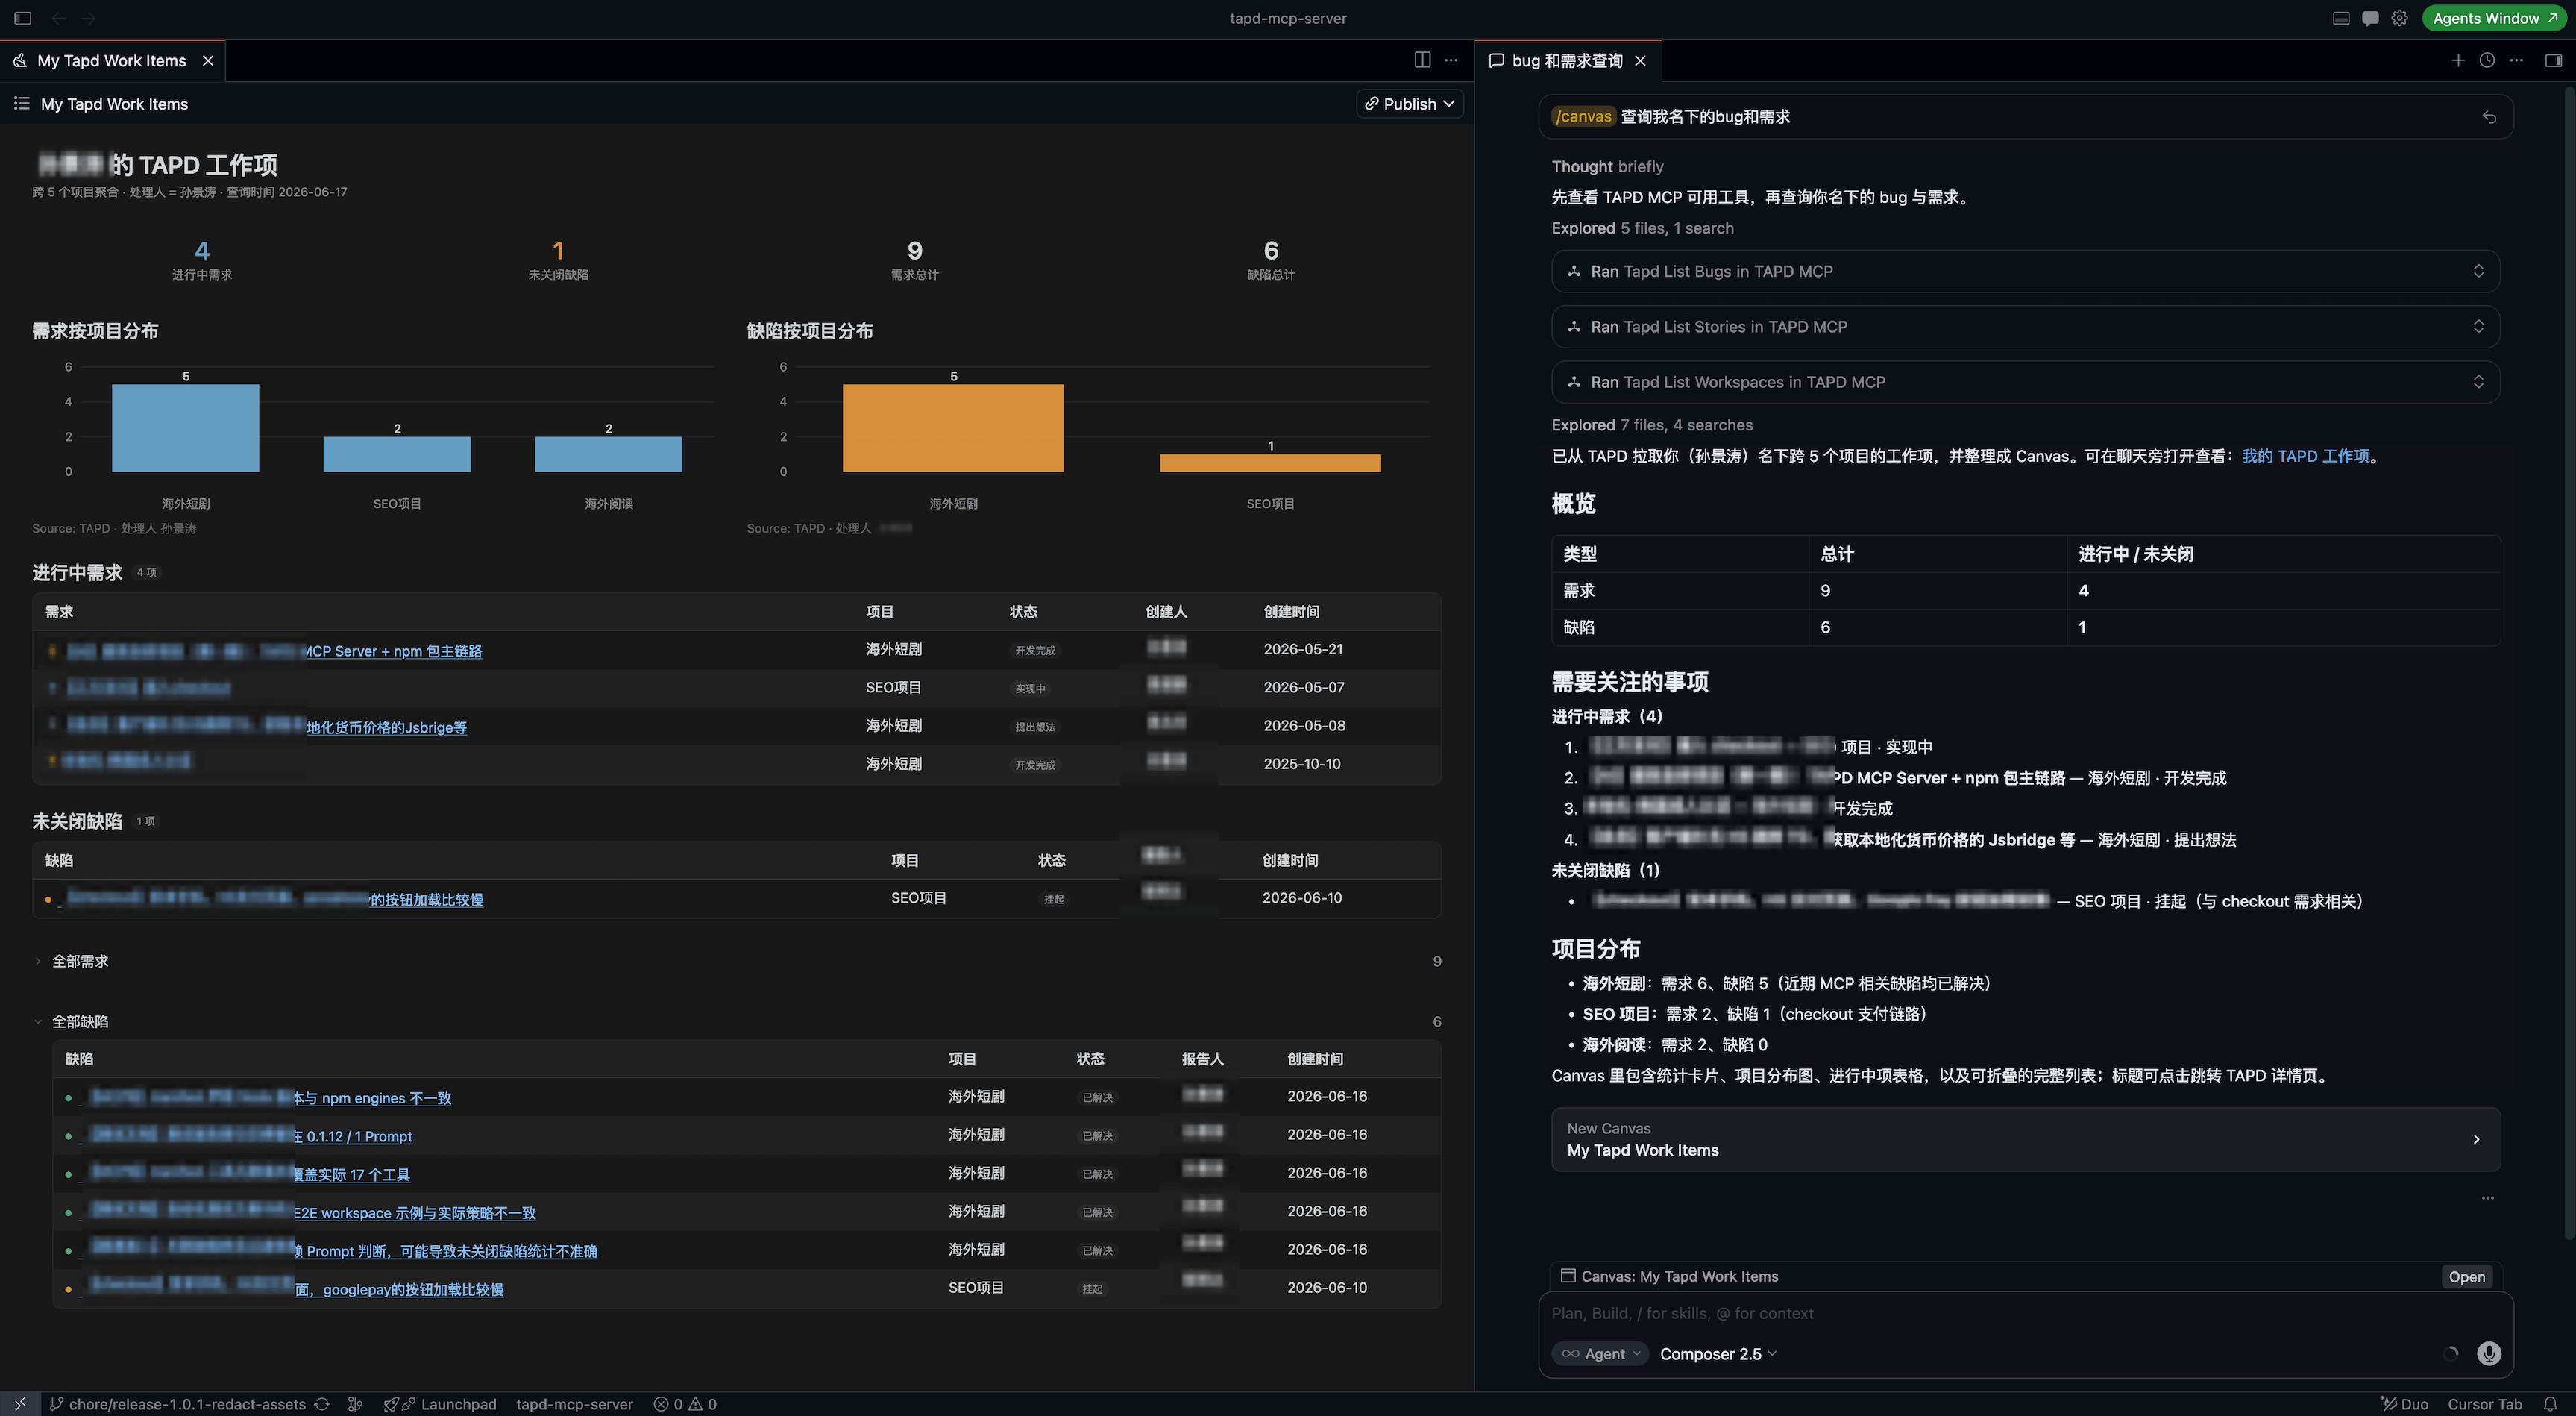Split the editor with the split icon
Screen dimensions: 2576x1416
coord(1422,60)
